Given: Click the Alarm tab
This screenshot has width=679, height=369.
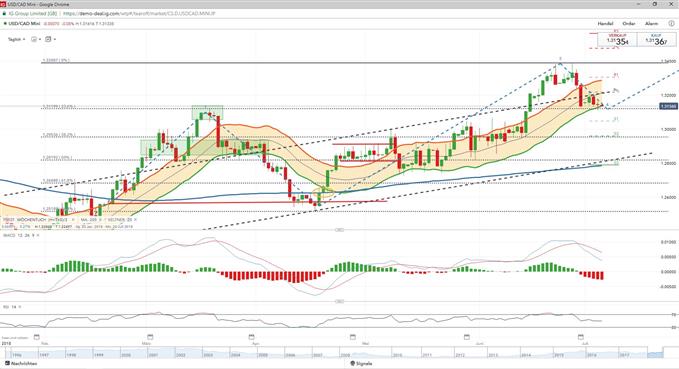Looking at the screenshot, I should pyautogui.click(x=651, y=23).
